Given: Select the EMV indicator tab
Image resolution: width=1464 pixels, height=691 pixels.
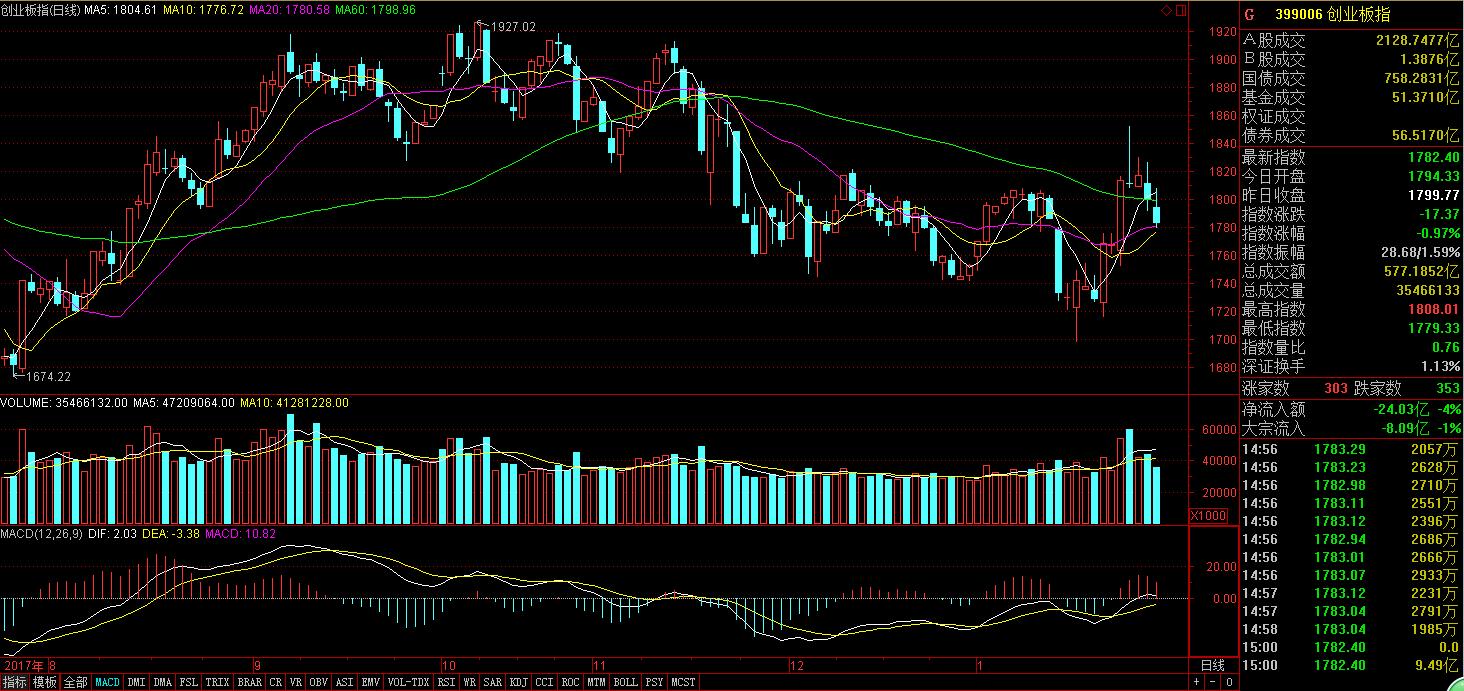Looking at the screenshot, I should pyautogui.click(x=370, y=682).
